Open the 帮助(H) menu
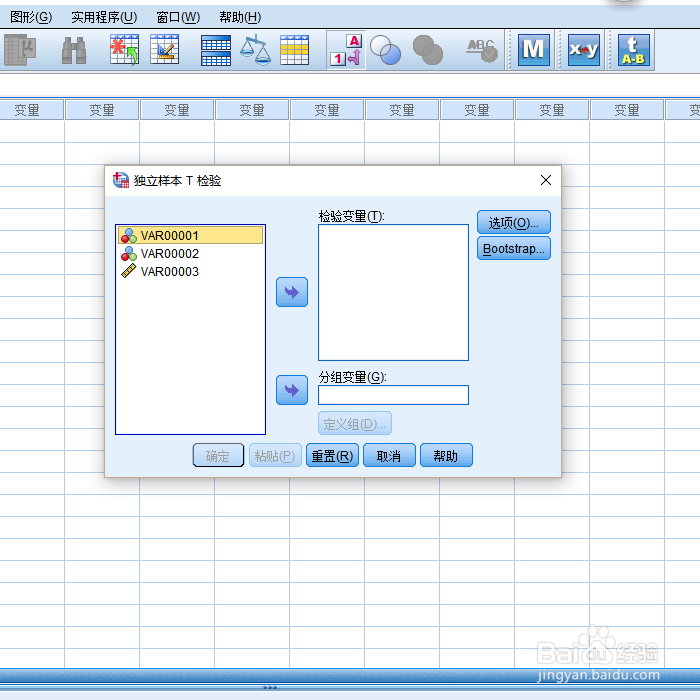The height and width of the screenshot is (700, 700). tap(240, 17)
